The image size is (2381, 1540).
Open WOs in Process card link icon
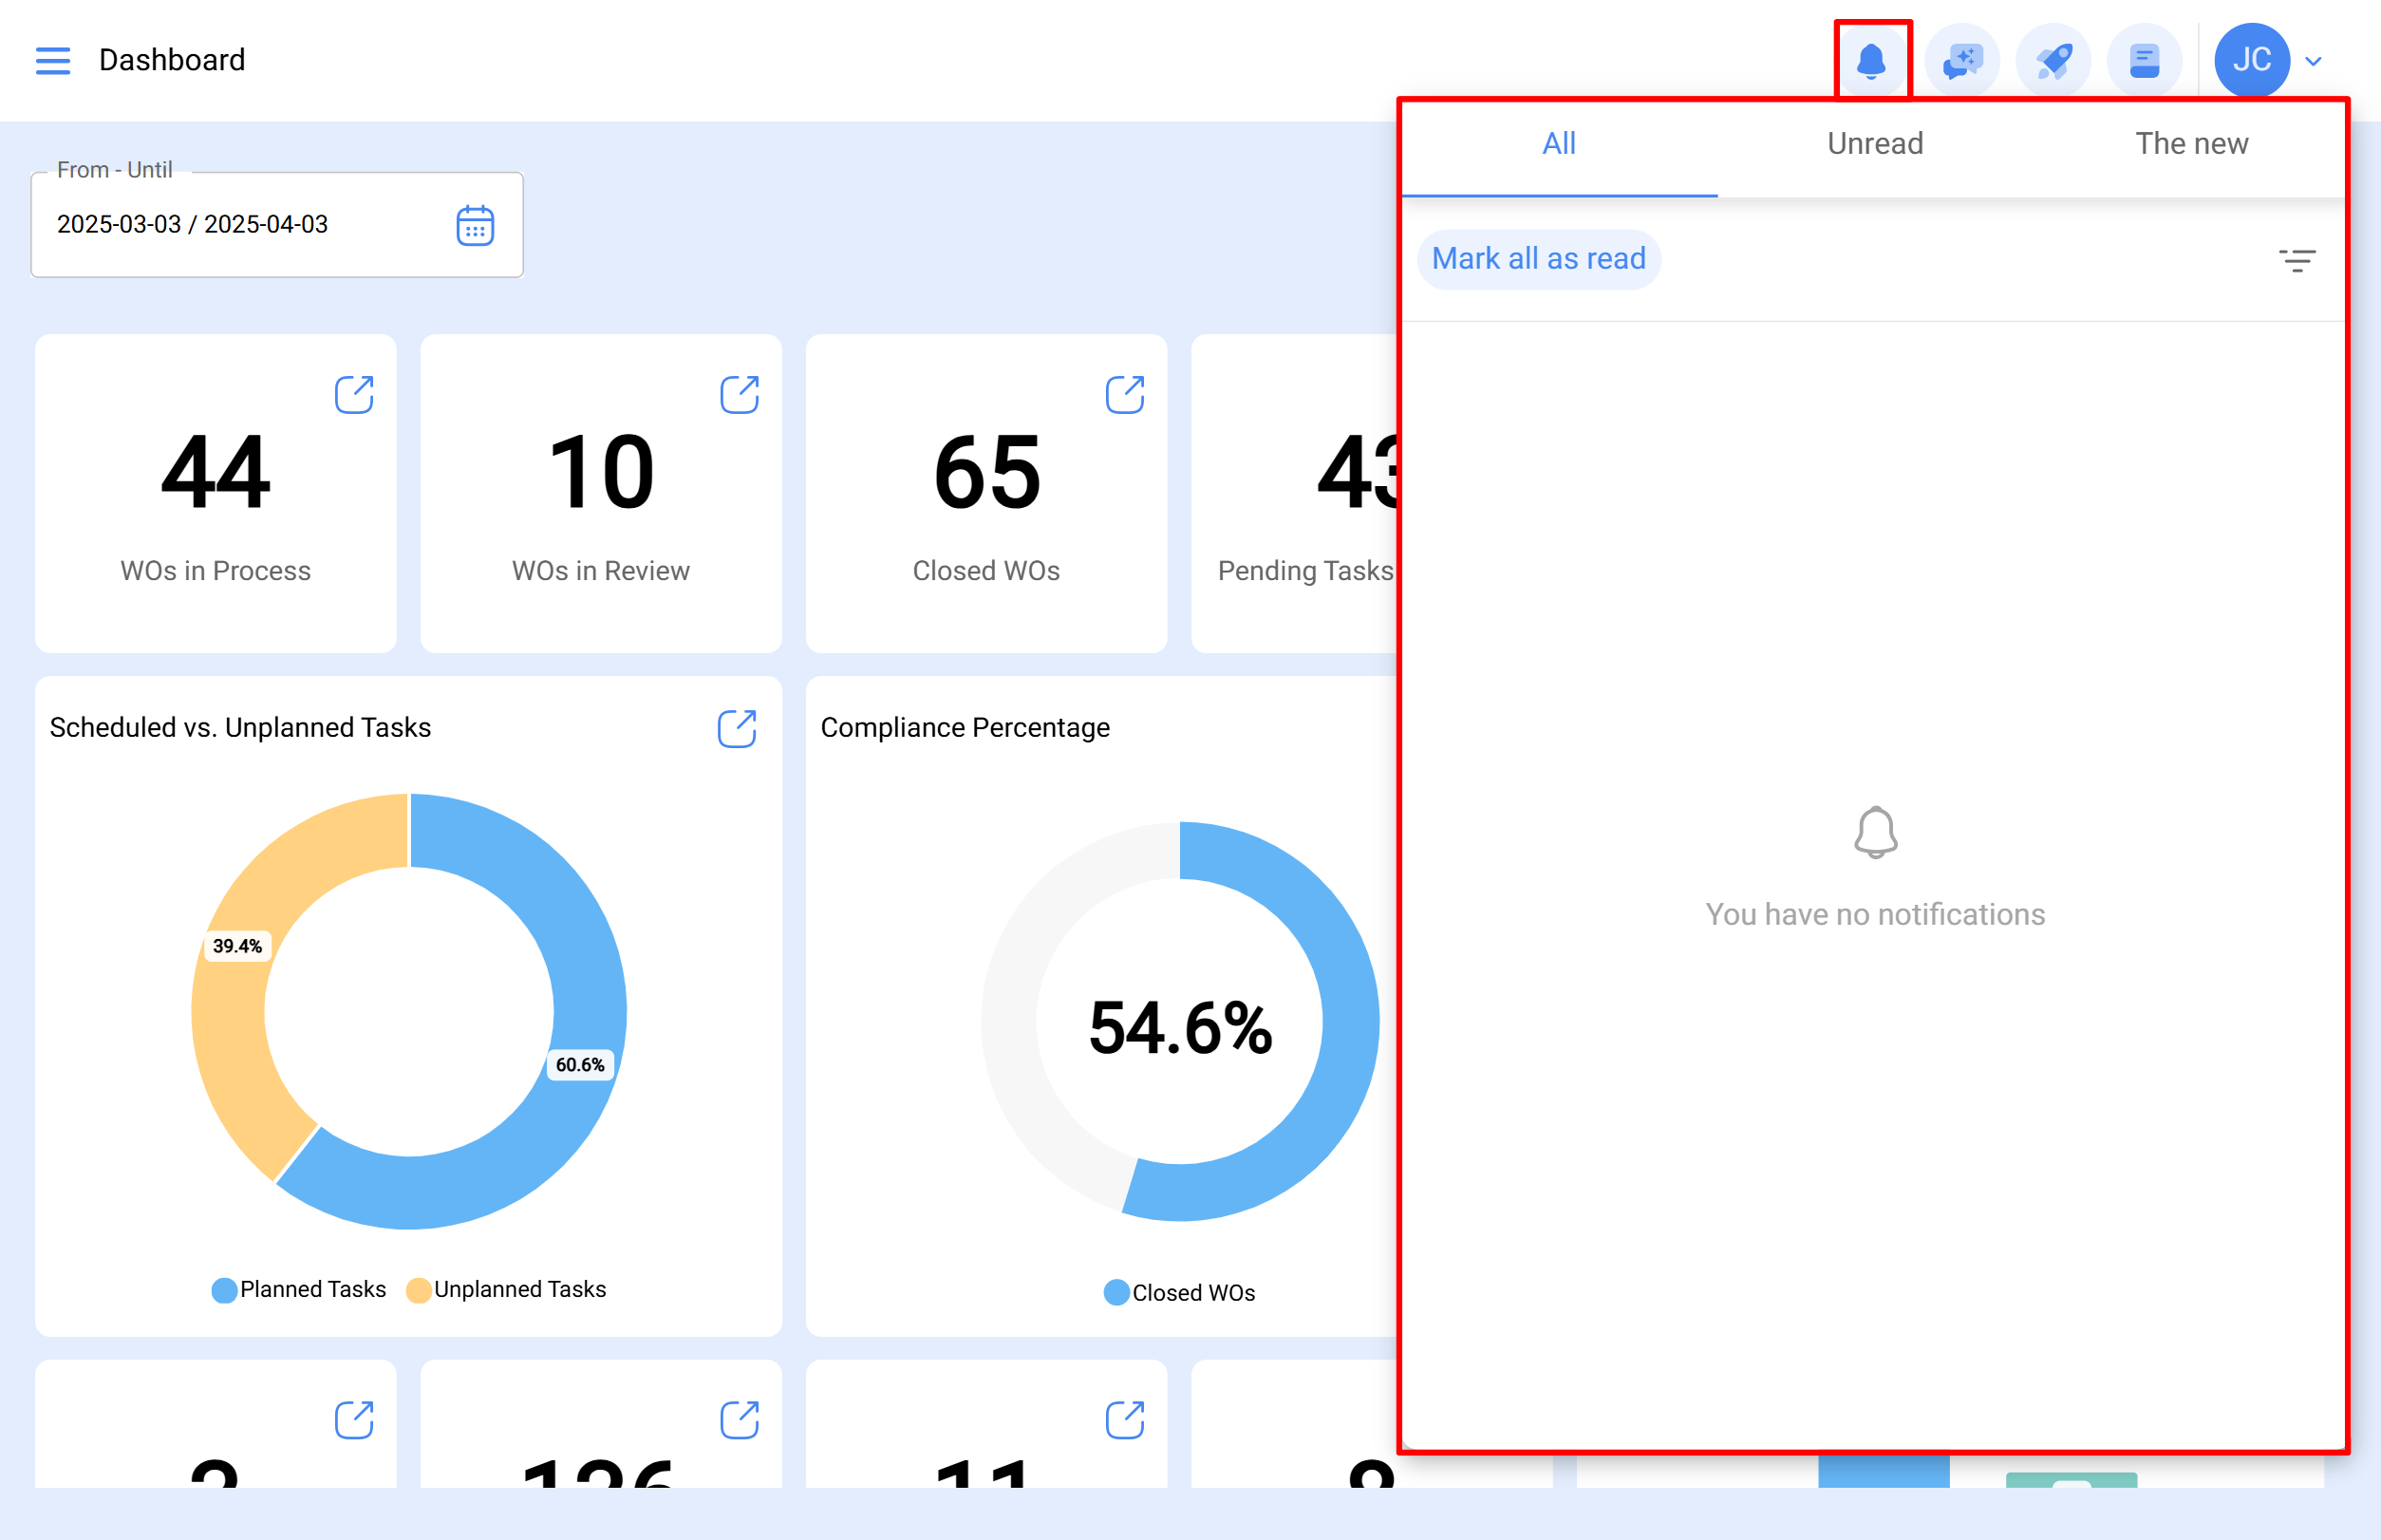[x=354, y=394]
